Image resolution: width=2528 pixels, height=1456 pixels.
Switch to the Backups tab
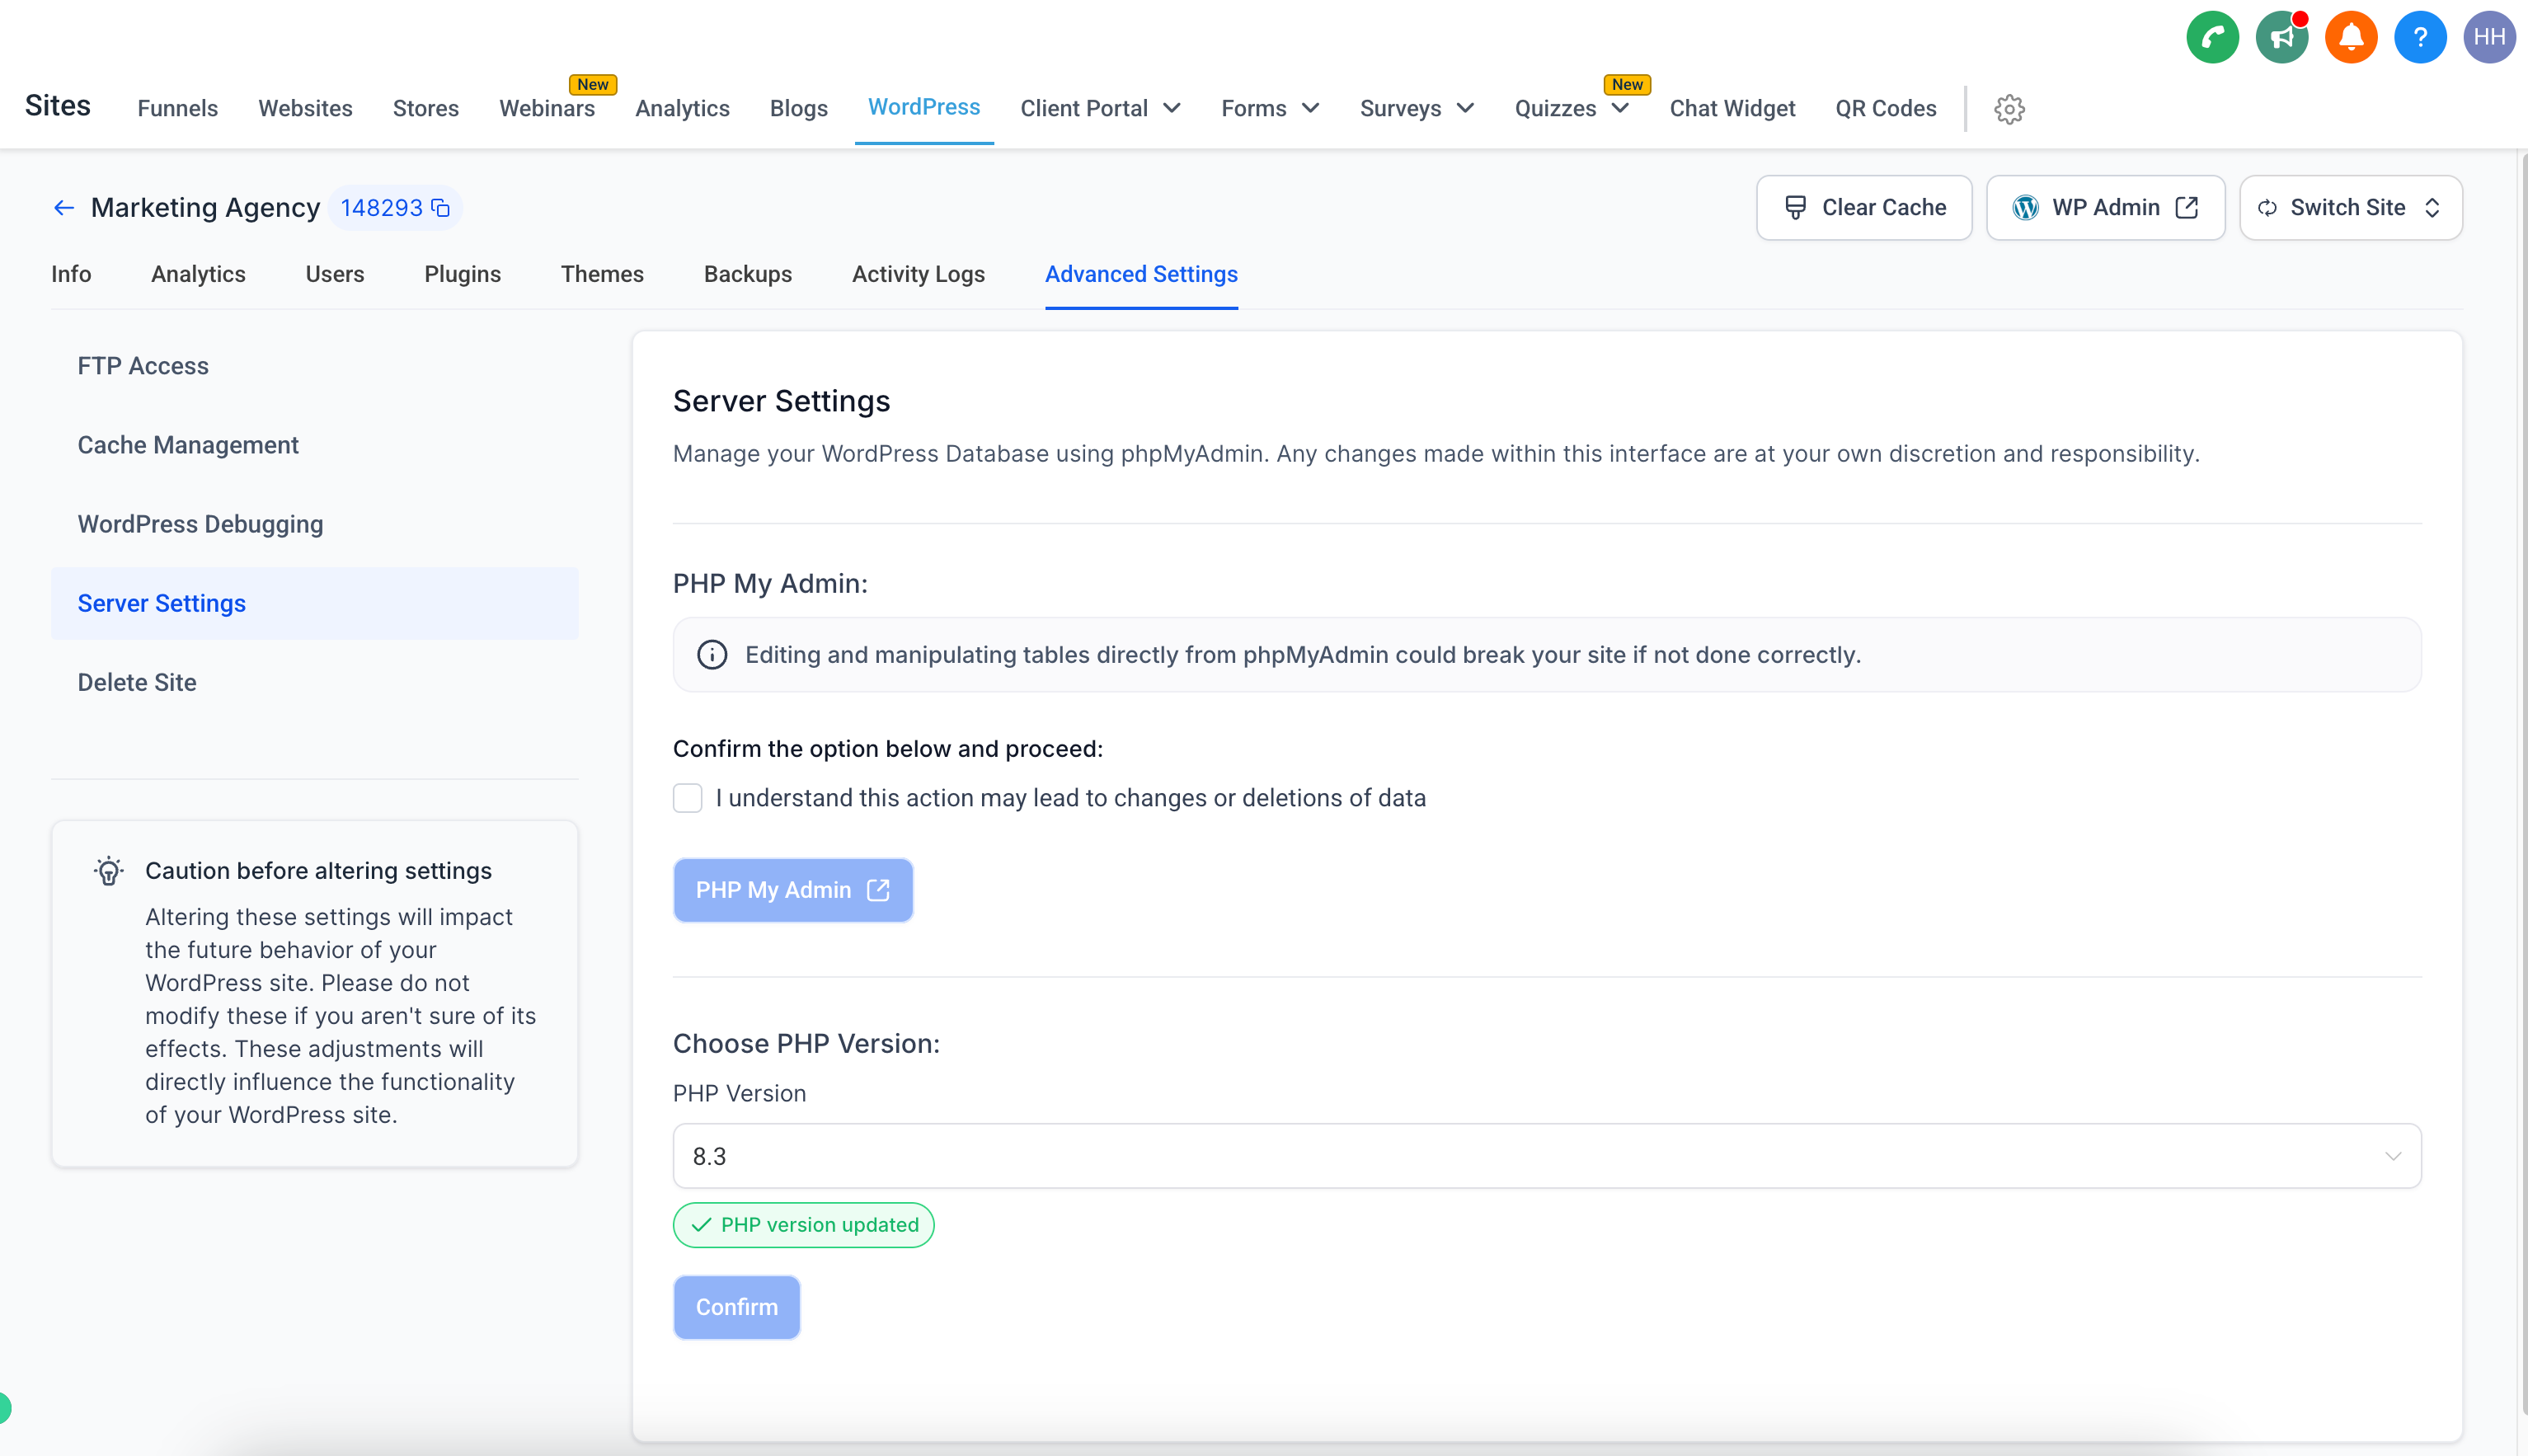point(747,274)
